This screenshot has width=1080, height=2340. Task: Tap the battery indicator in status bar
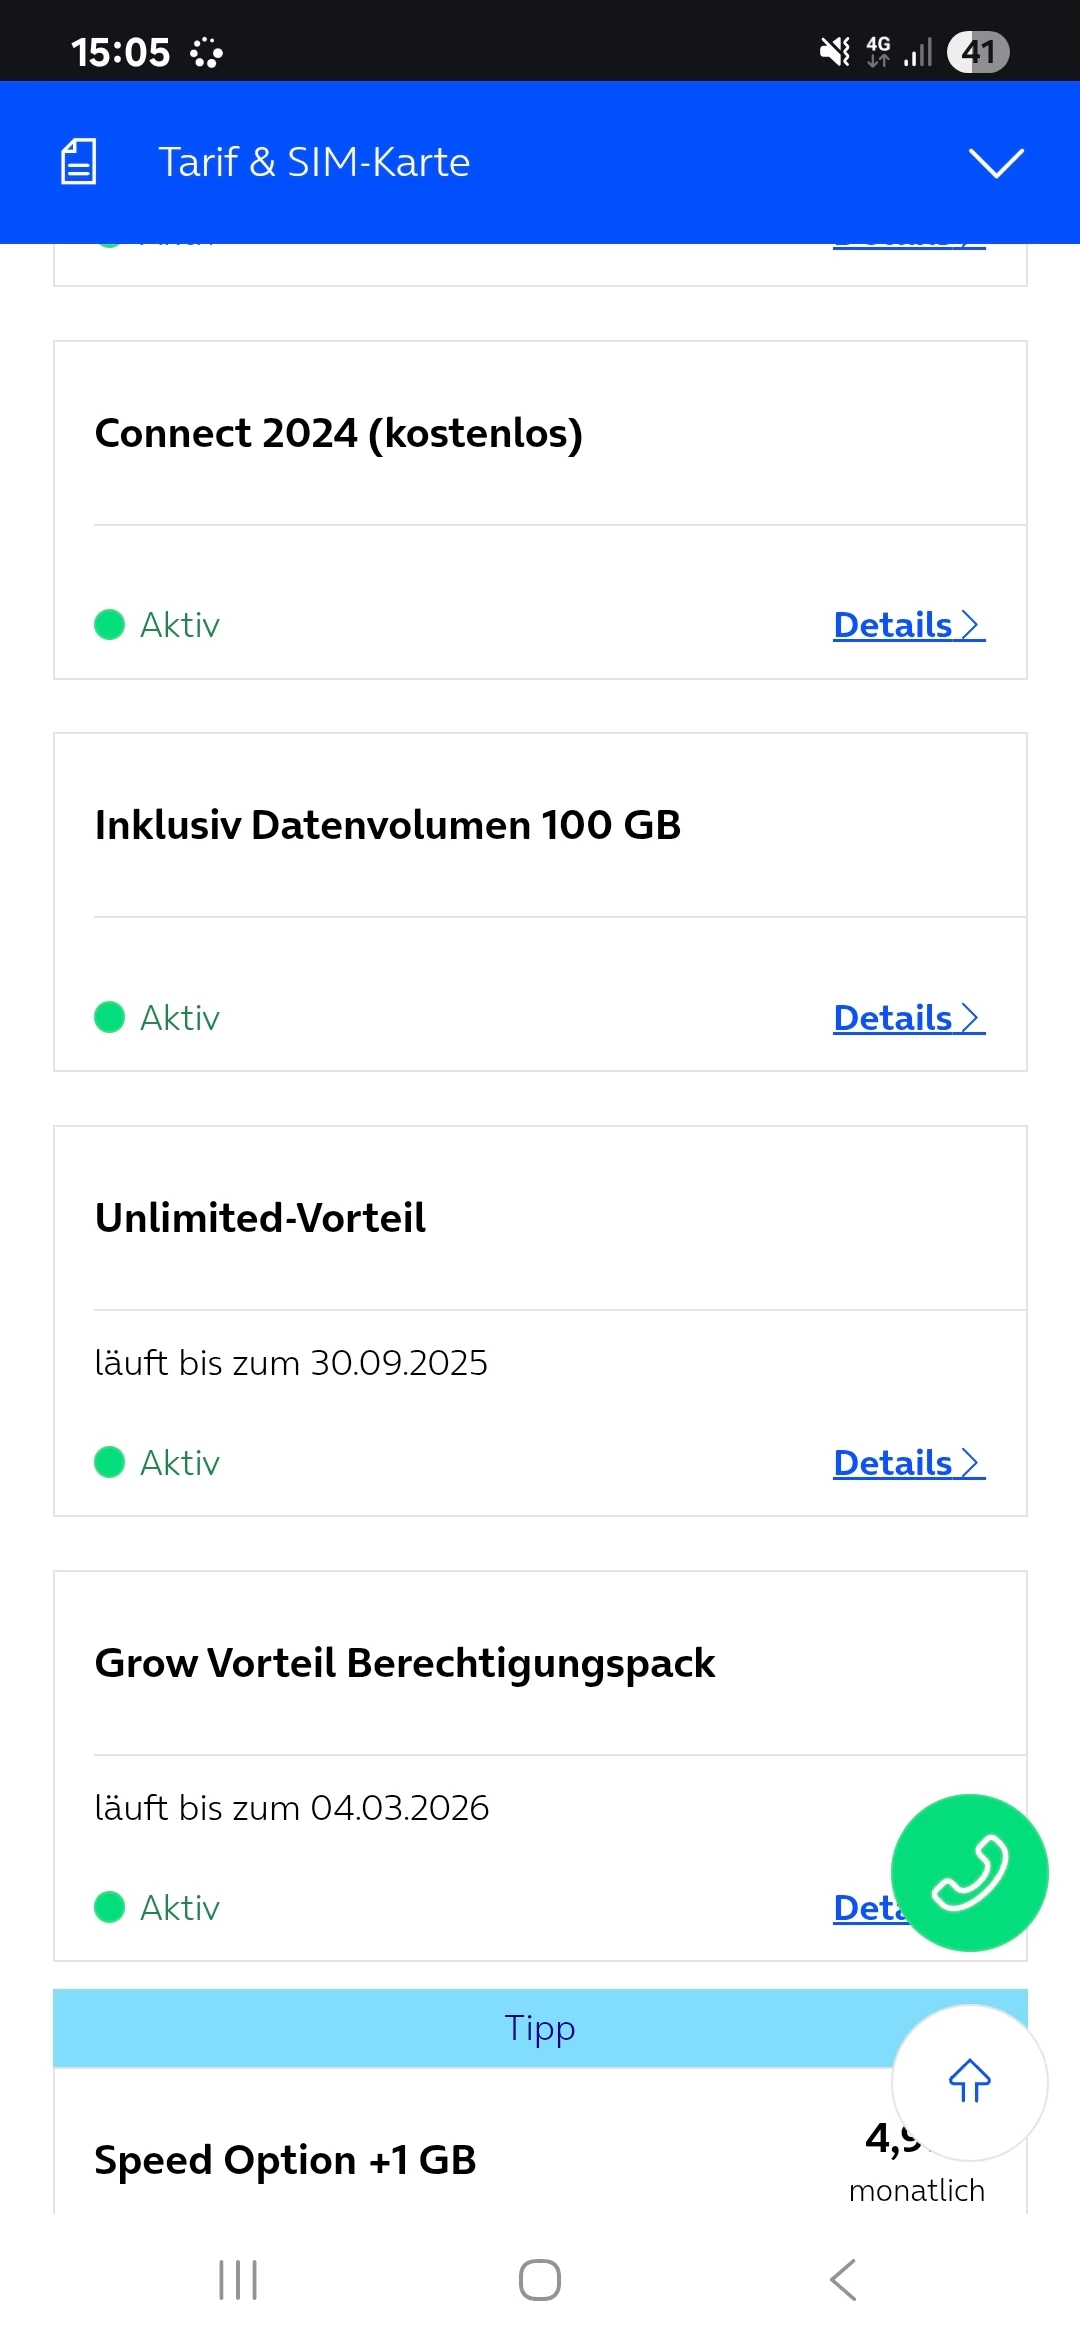(x=977, y=52)
